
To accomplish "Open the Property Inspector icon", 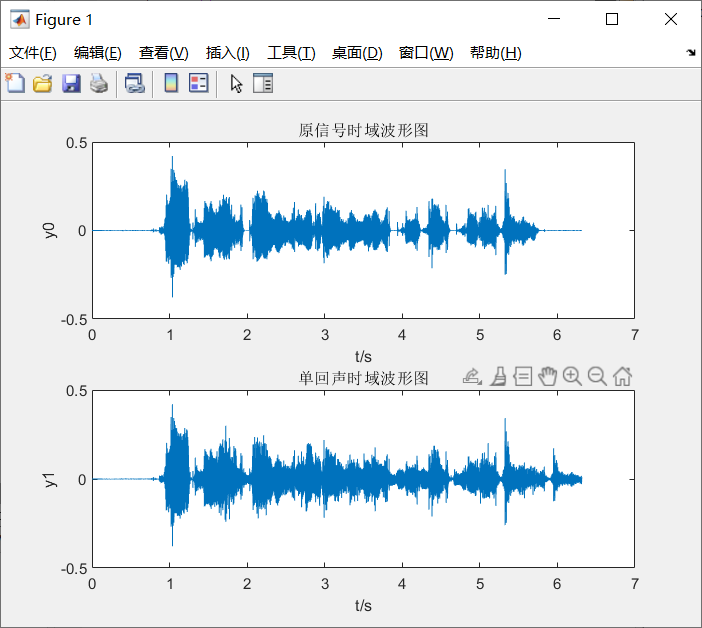I will tap(263, 83).
